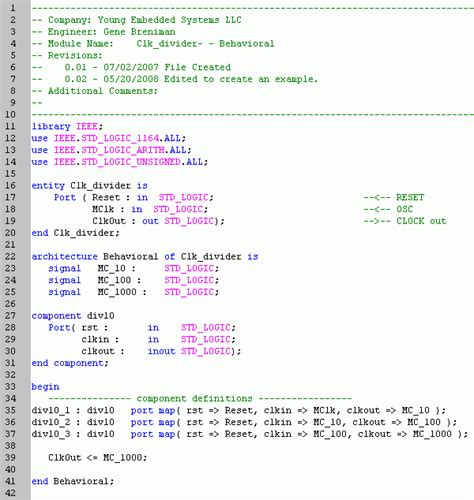The image size is (474, 500).
Task: Click 'component div10' declaration on line 27
Action: tap(73, 316)
